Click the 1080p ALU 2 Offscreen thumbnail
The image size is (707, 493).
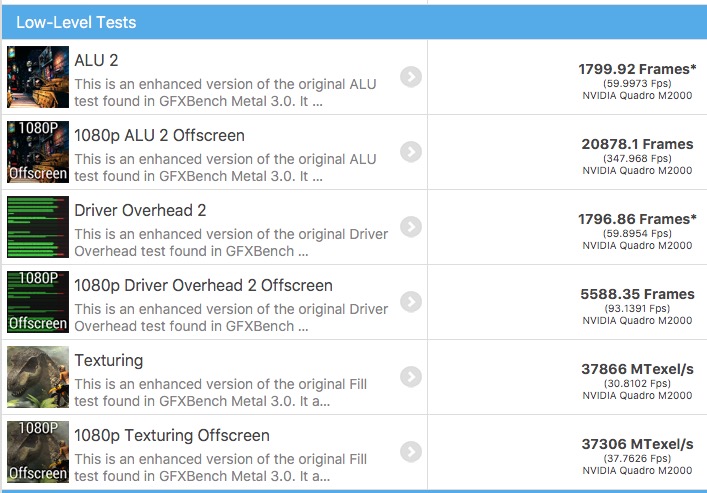point(38,152)
